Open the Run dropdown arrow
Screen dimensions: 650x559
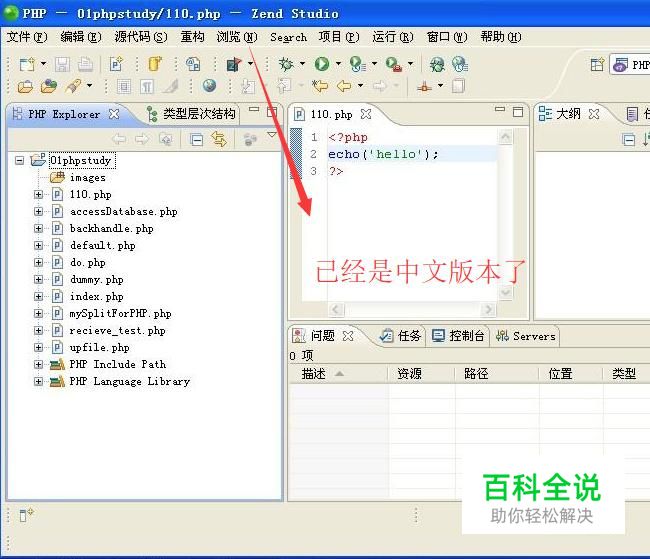[x=338, y=64]
